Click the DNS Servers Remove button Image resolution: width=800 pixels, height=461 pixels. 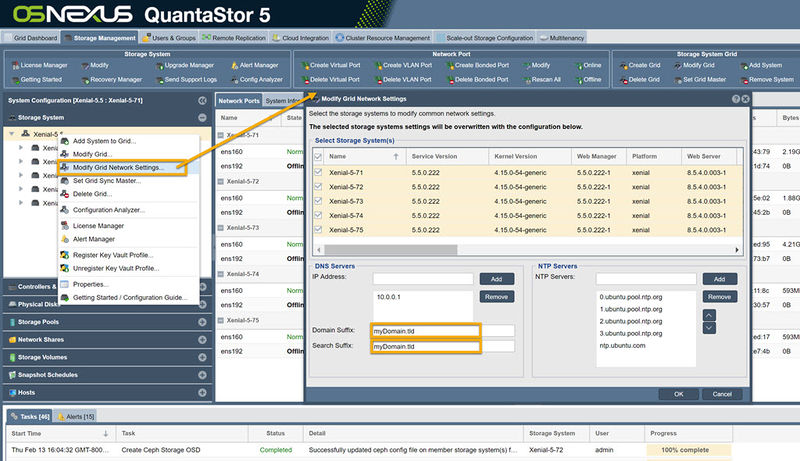click(x=496, y=297)
